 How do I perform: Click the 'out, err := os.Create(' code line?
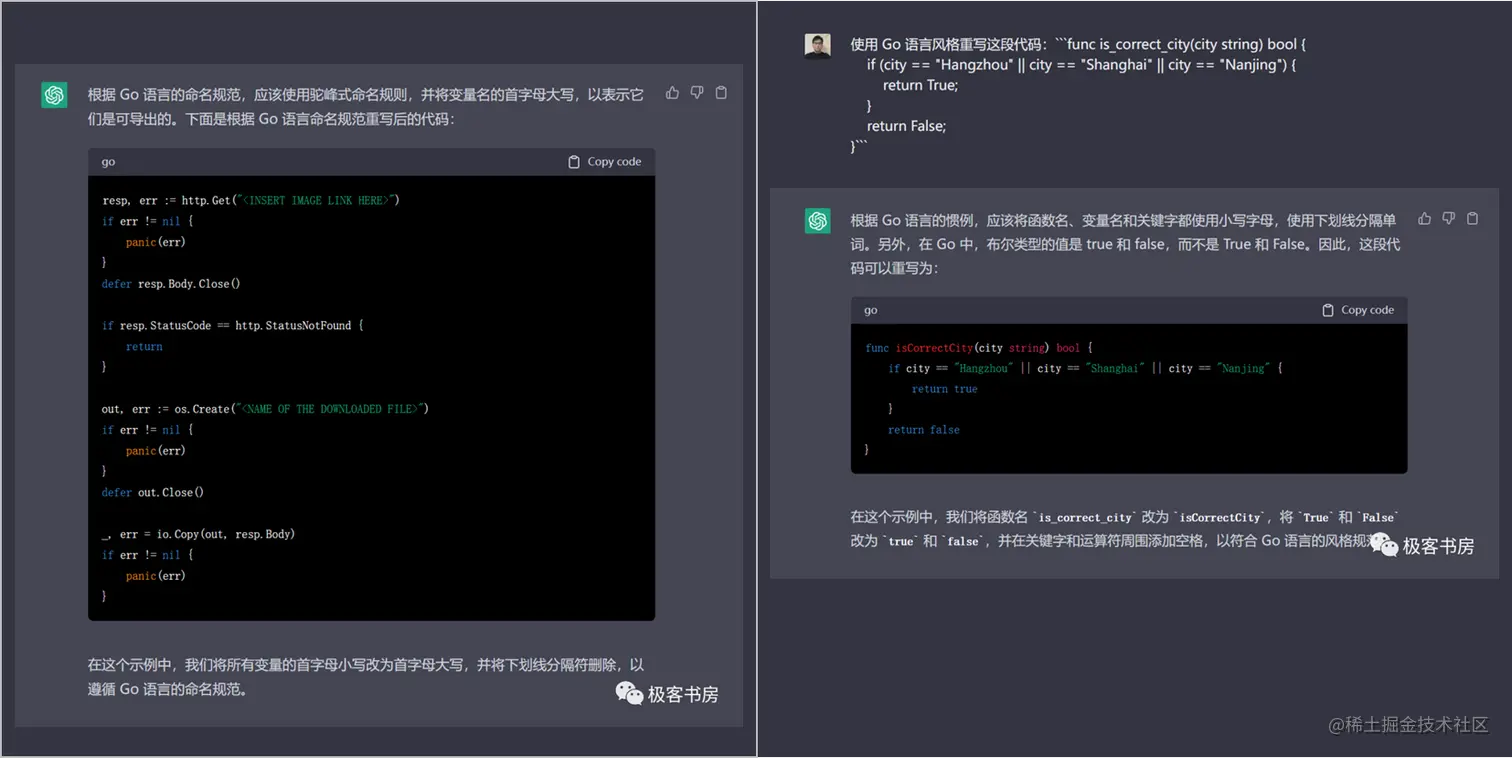(x=265, y=409)
